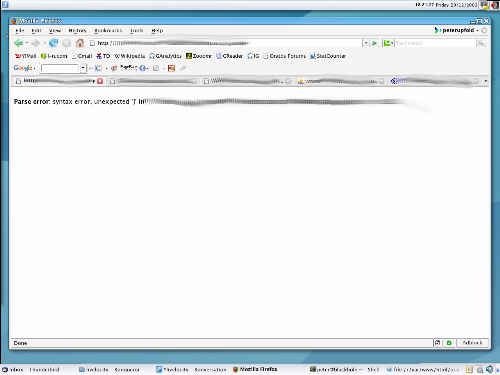Click the search magnifier icon
500x375 pixels.
click(x=481, y=43)
